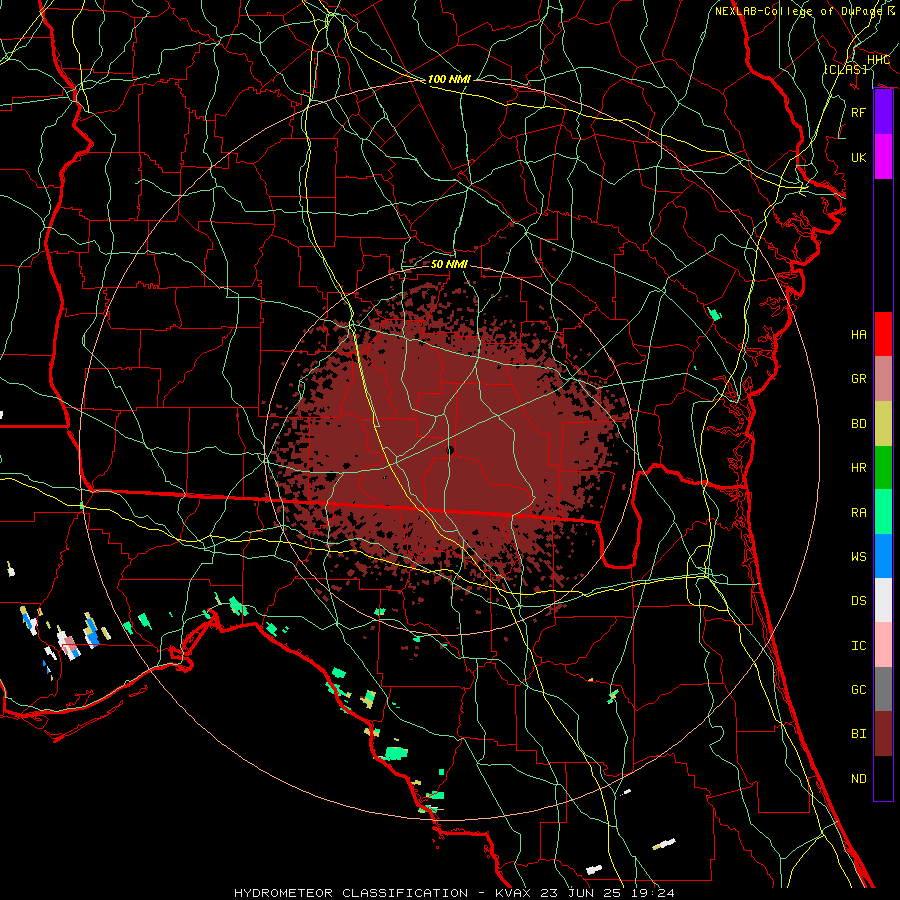Click the WS blue legend swatch
This screenshot has height=900, width=900.
point(883,556)
